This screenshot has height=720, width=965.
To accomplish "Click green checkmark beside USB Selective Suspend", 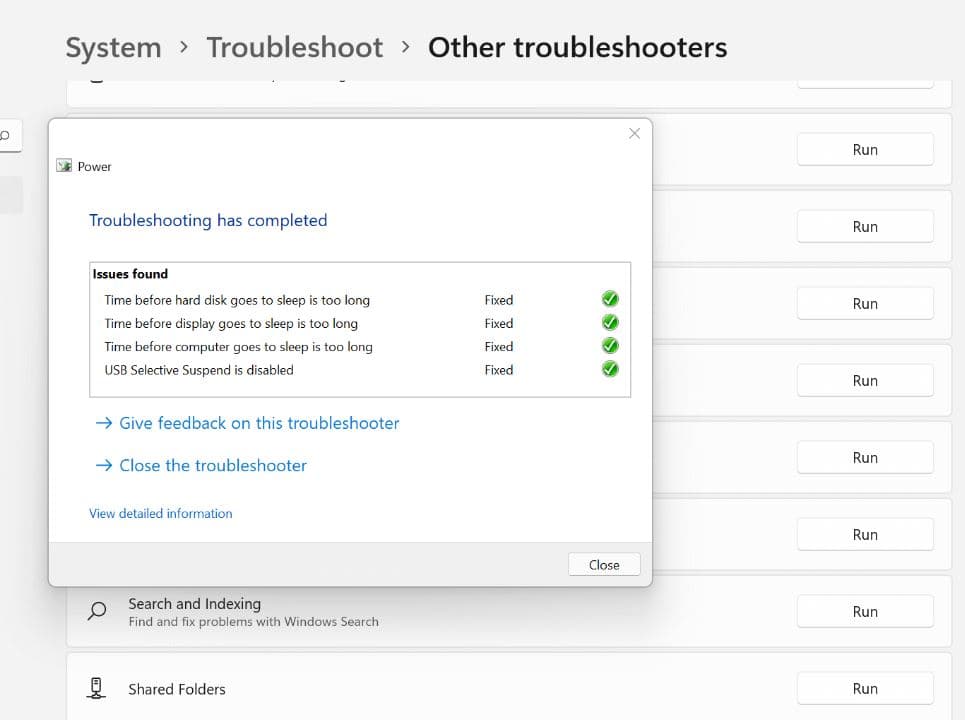I will [x=610, y=369].
